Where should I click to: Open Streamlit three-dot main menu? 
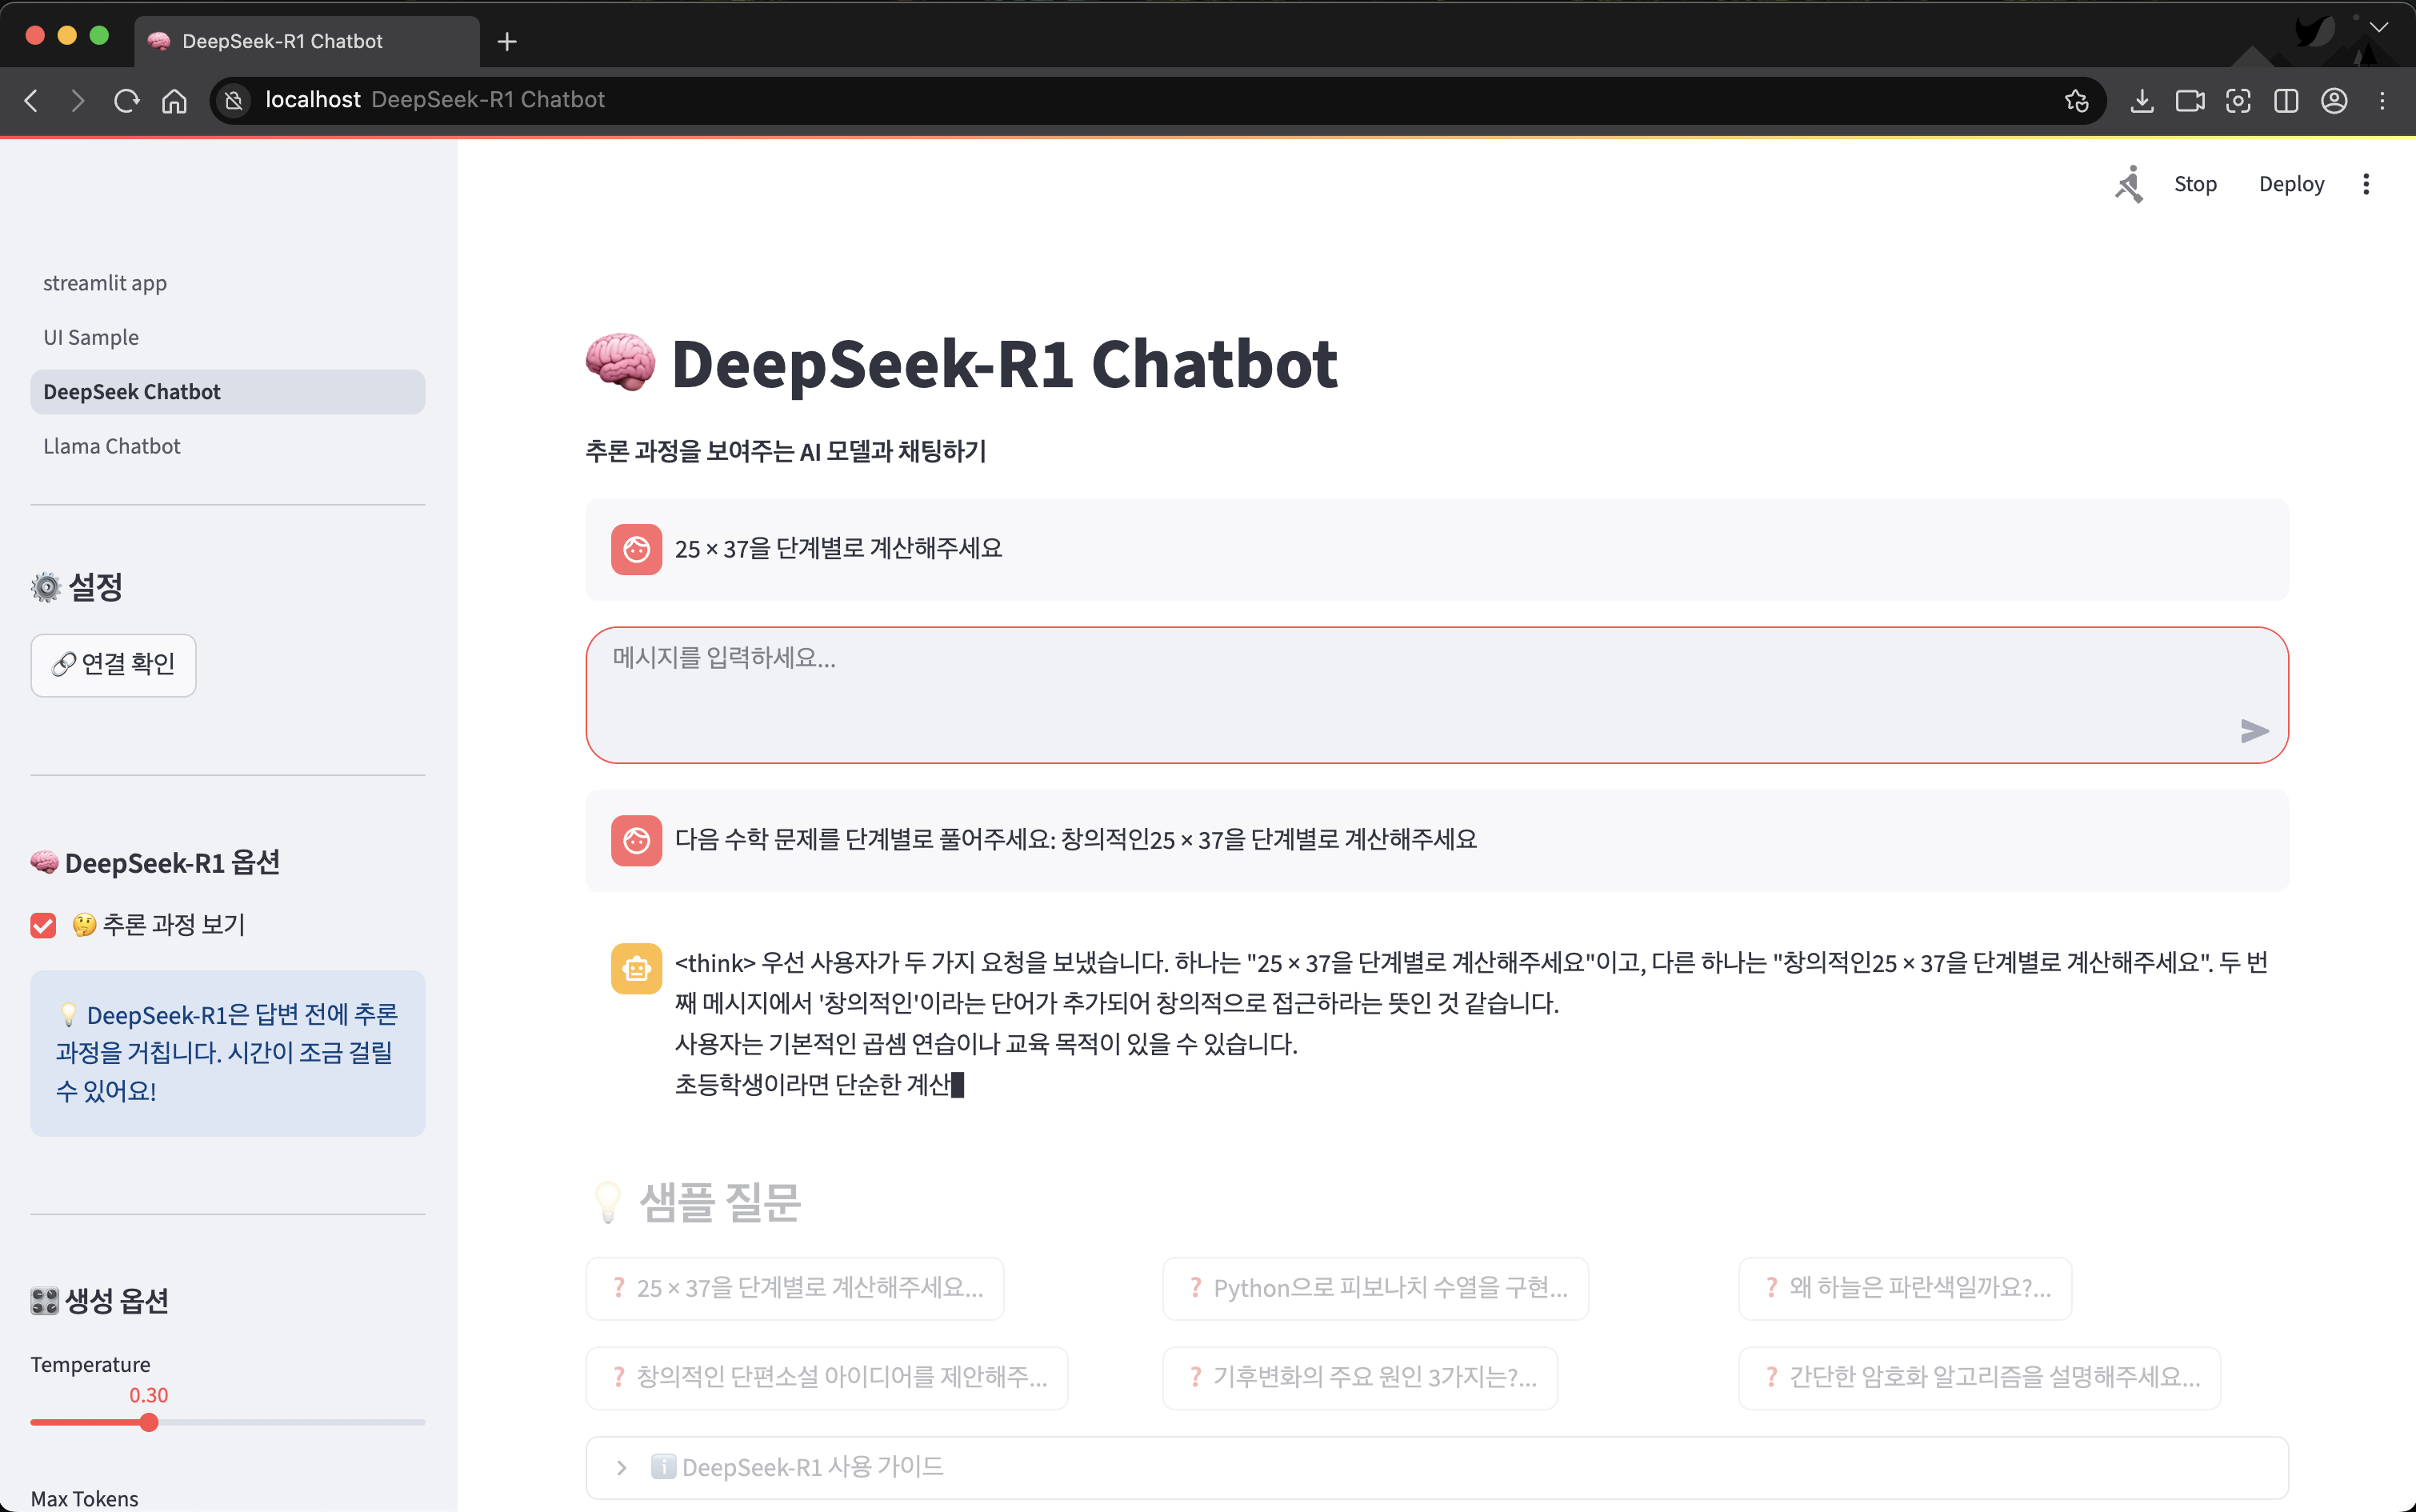coord(2365,184)
